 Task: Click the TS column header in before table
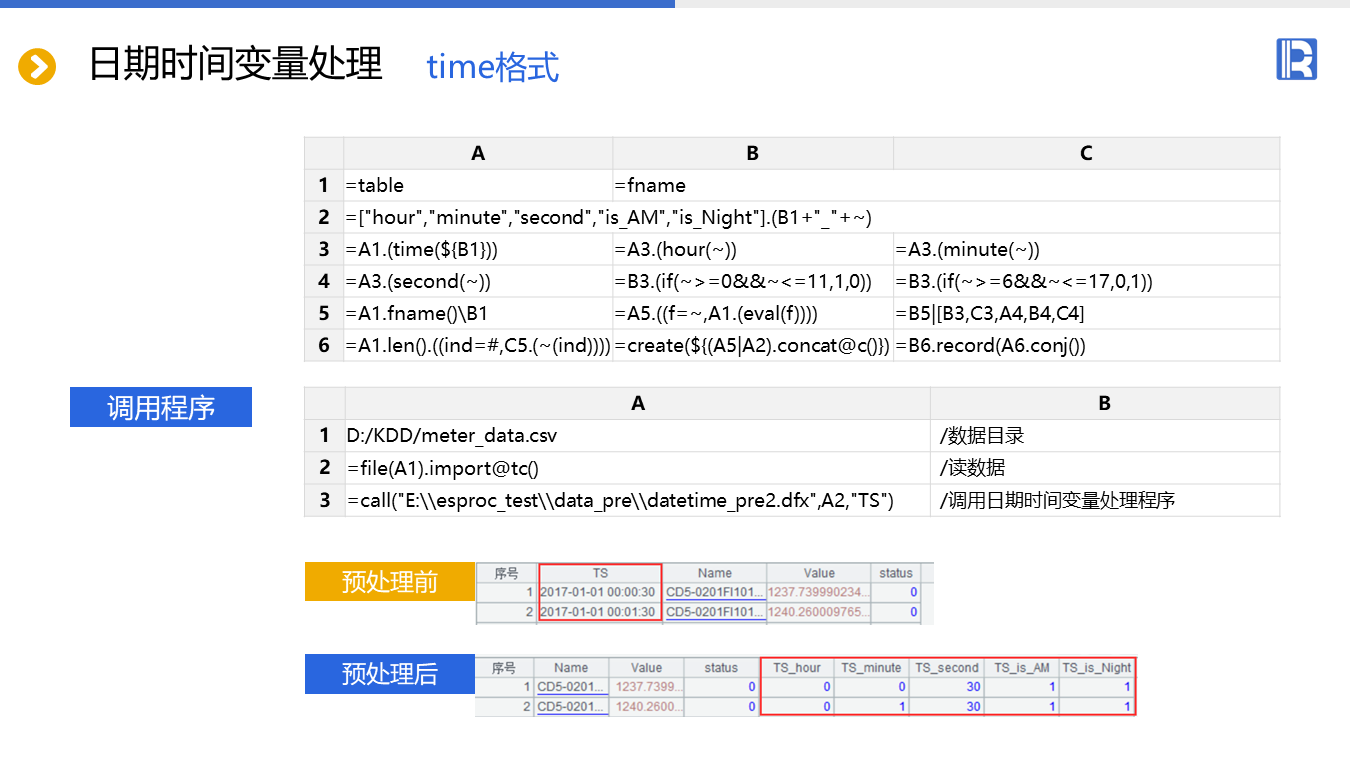[600, 573]
